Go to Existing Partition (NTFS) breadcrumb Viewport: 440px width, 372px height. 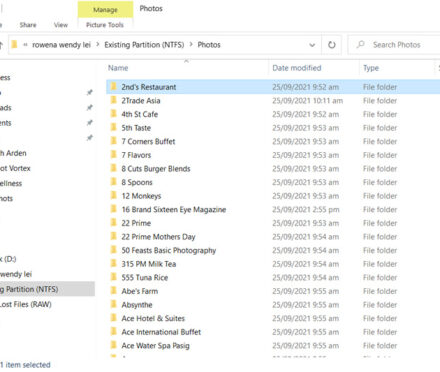pyautogui.click(x=144, y=45)
